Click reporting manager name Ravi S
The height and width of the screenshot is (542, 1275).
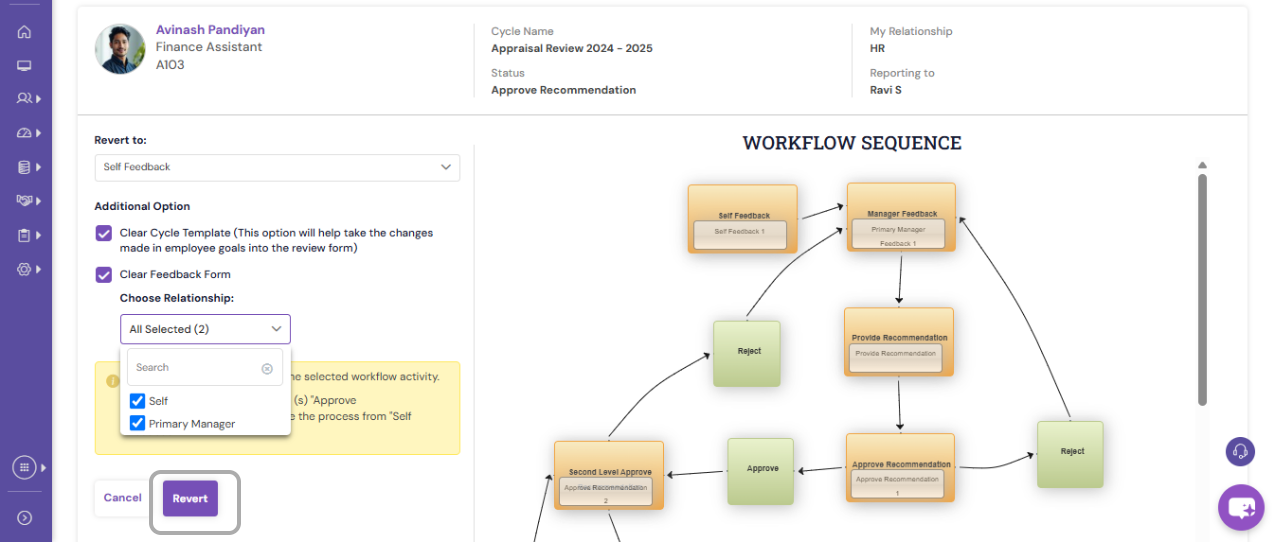(x=886, y=90)
